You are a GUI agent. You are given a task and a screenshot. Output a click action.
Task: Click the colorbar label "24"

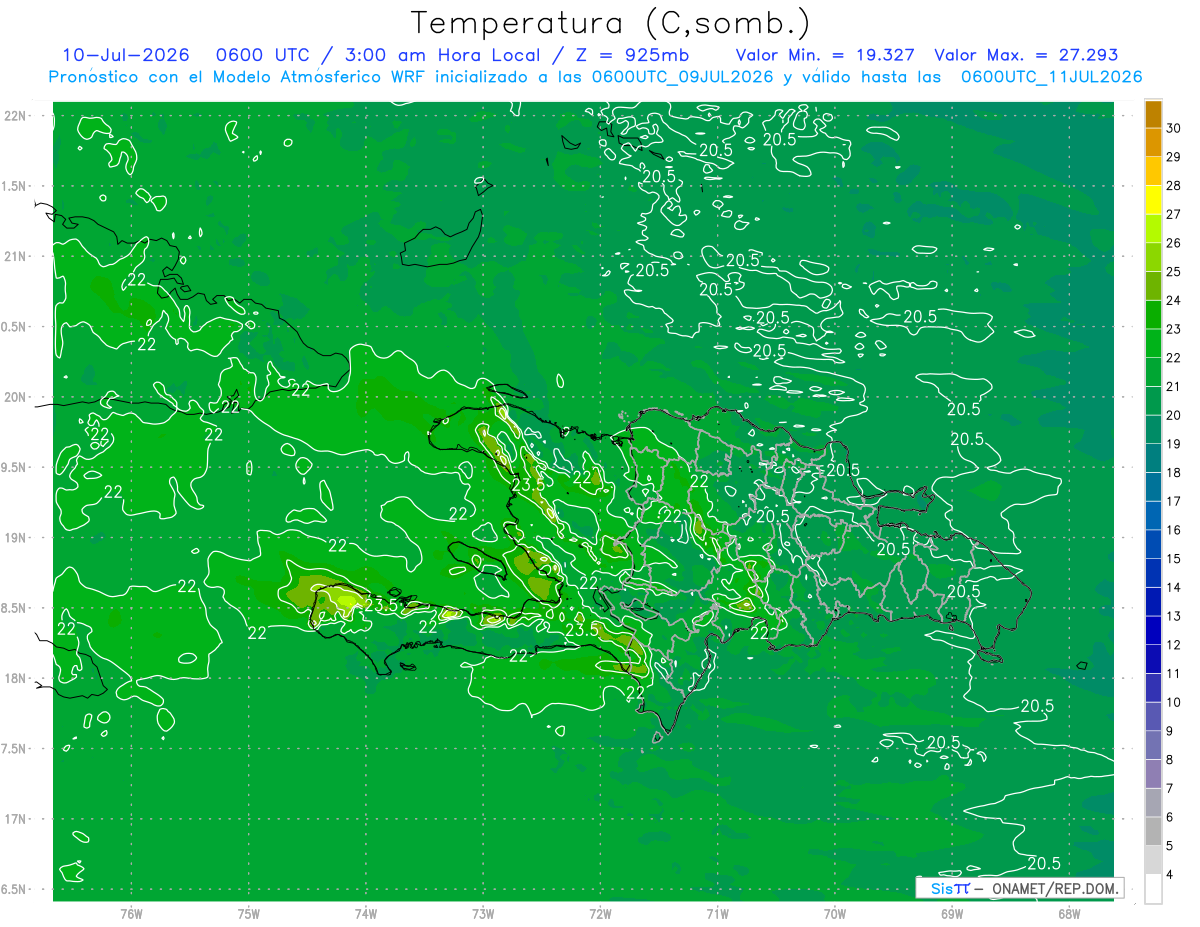pyautogui.click(x=1174, y=300)
